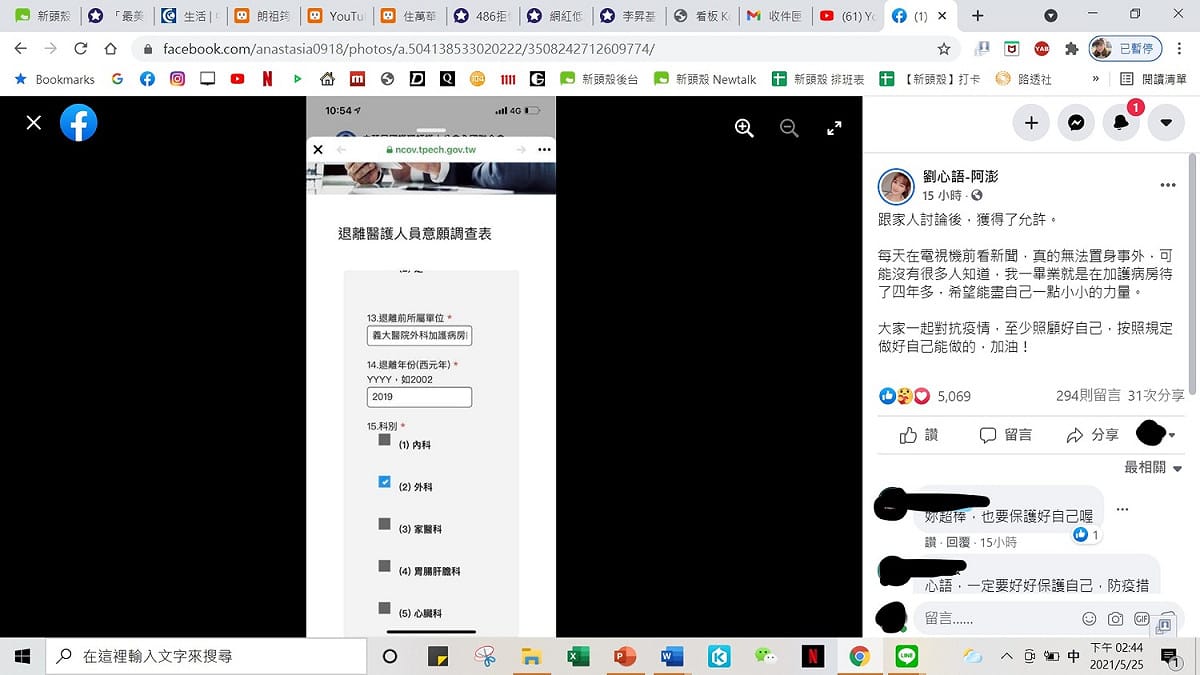Open Excel from the taskbar

(x=578, y=656)
